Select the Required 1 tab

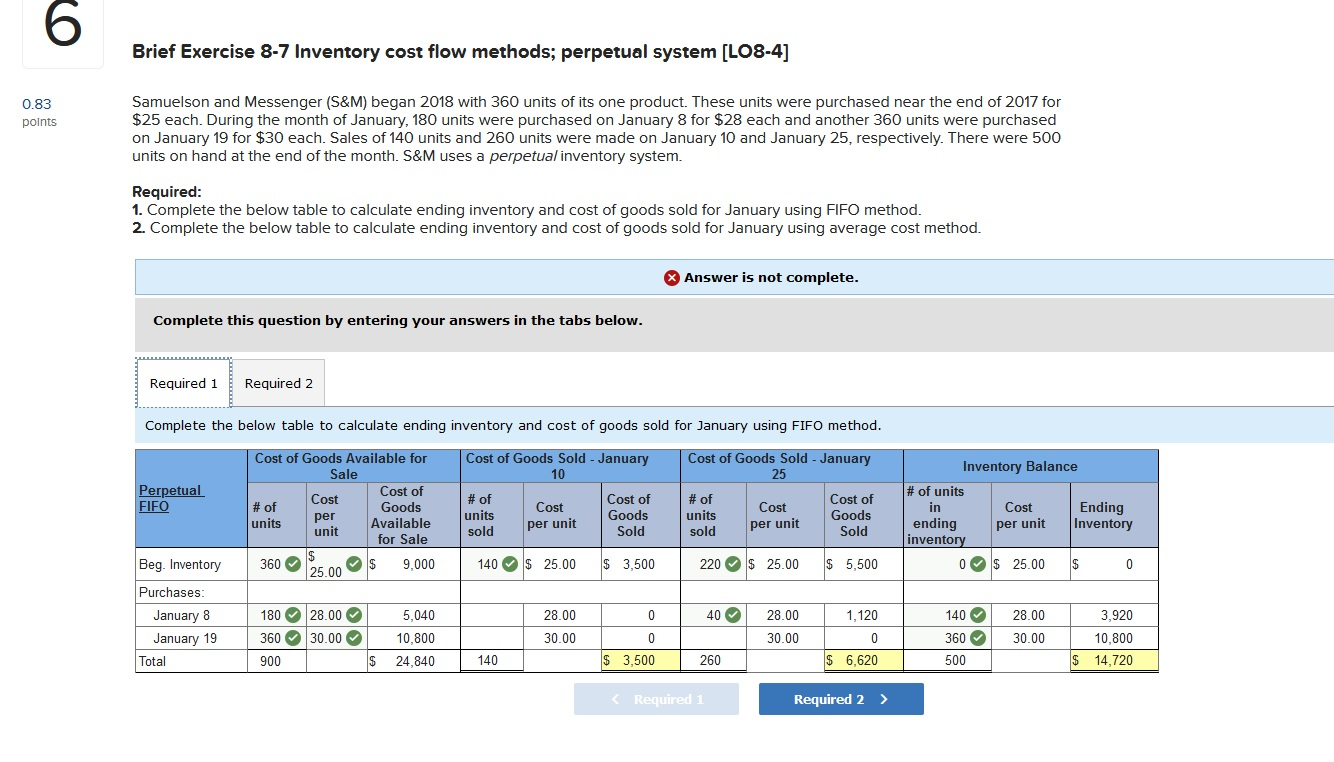pos(183,382)
